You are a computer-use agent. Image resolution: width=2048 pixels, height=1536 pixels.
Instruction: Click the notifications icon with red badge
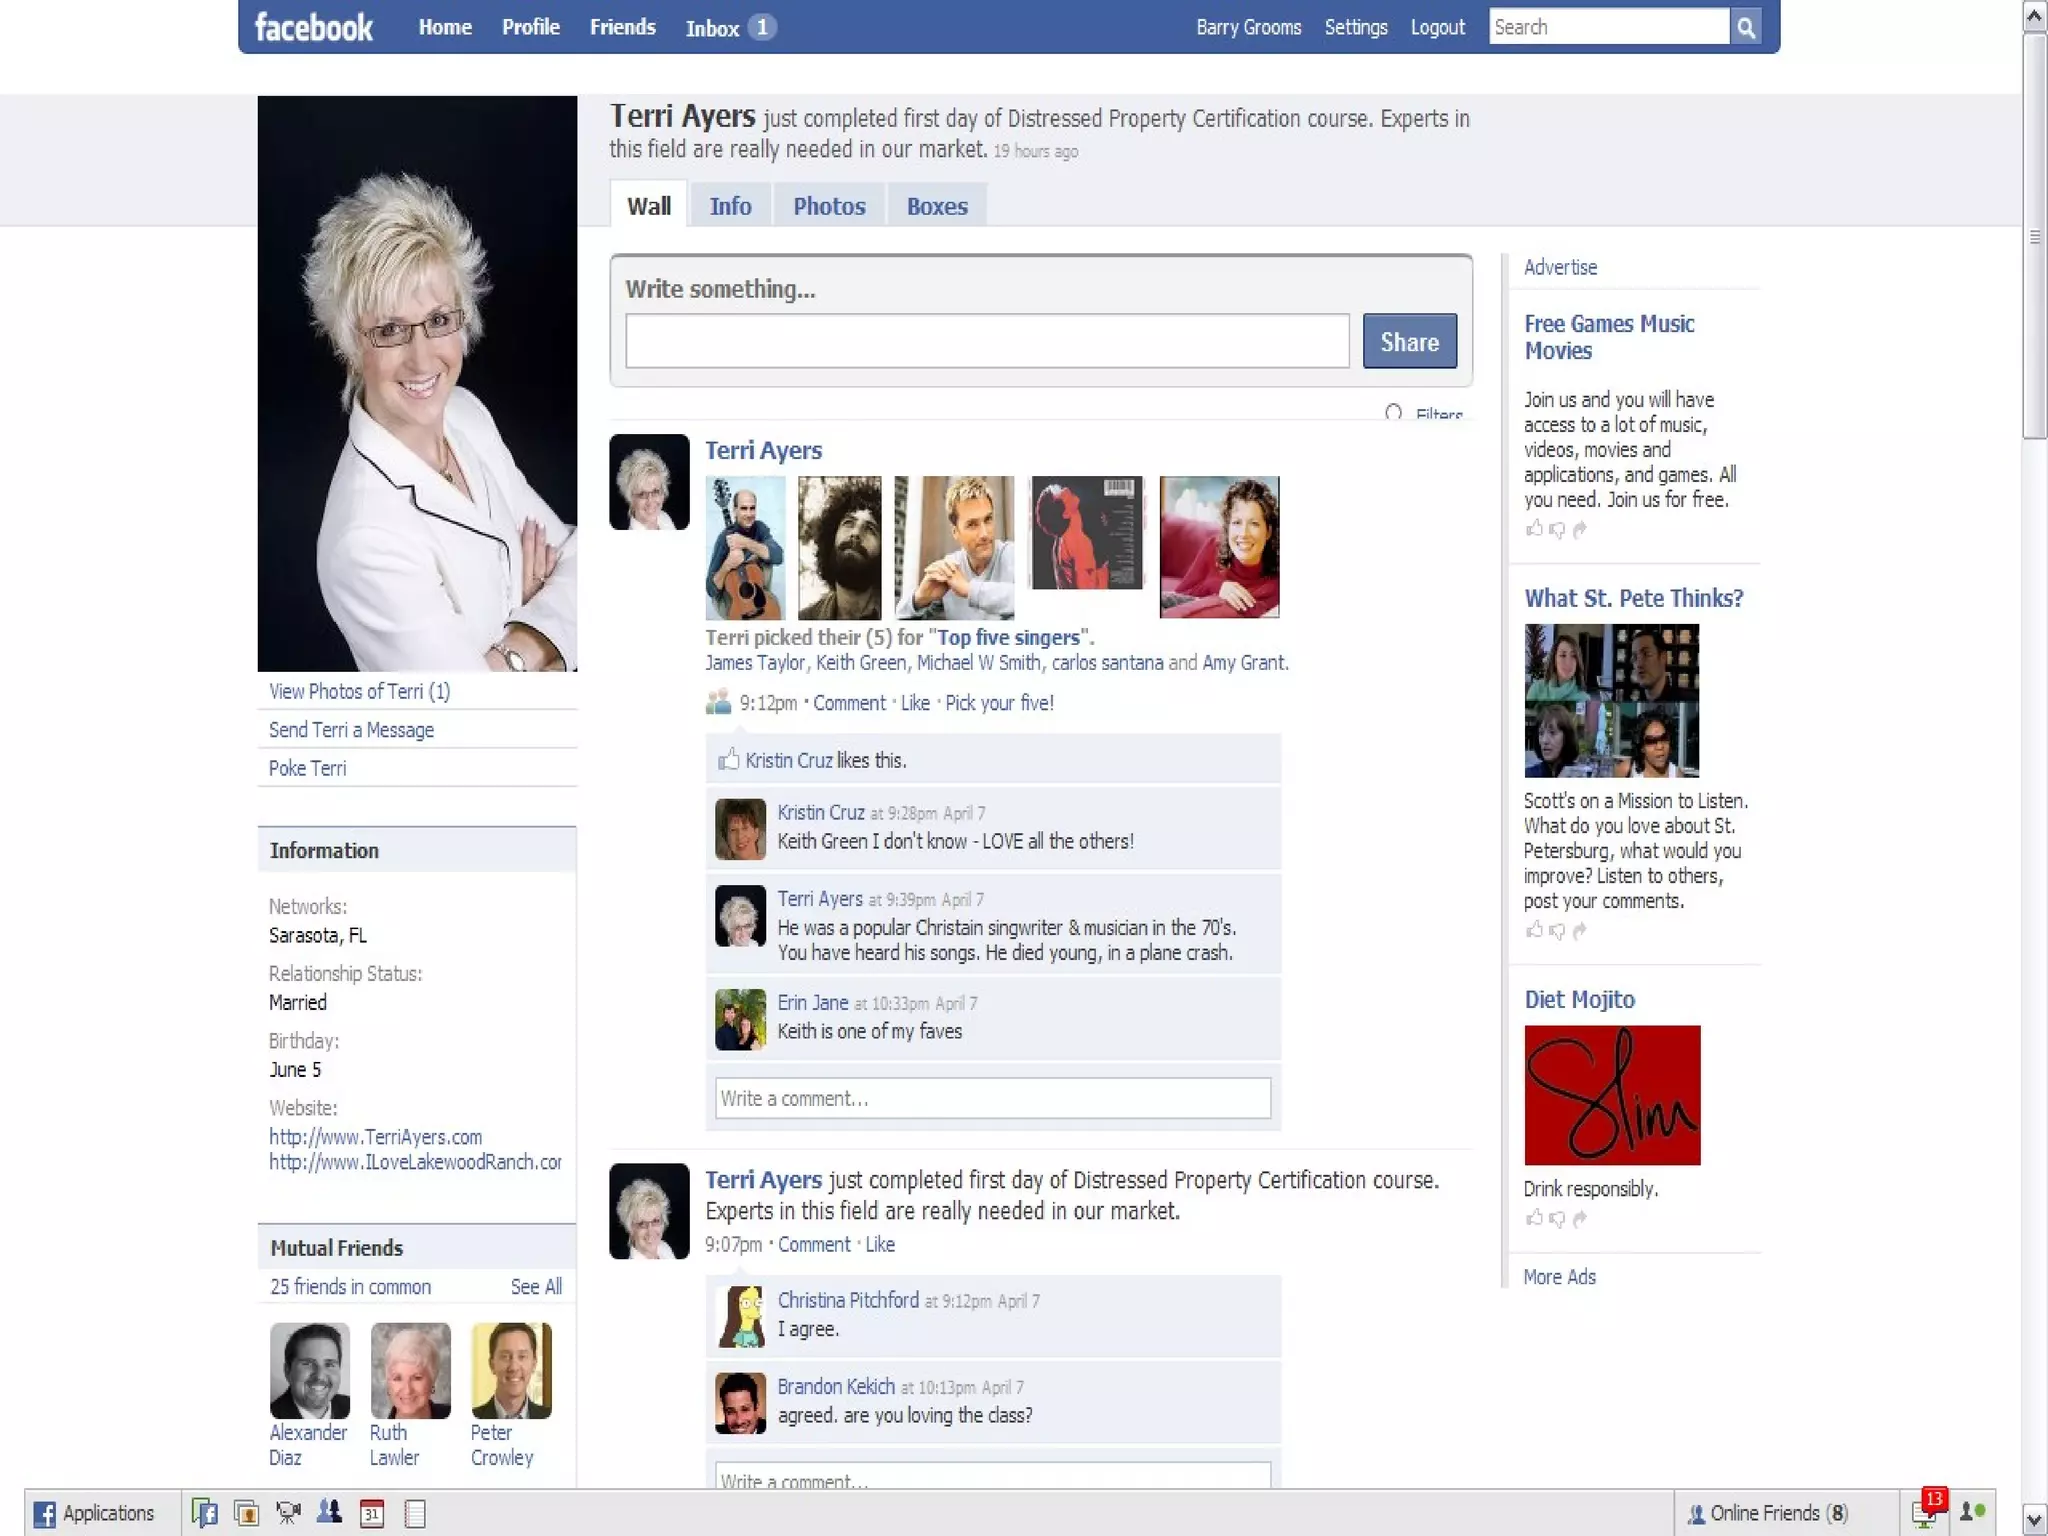1927,1512
